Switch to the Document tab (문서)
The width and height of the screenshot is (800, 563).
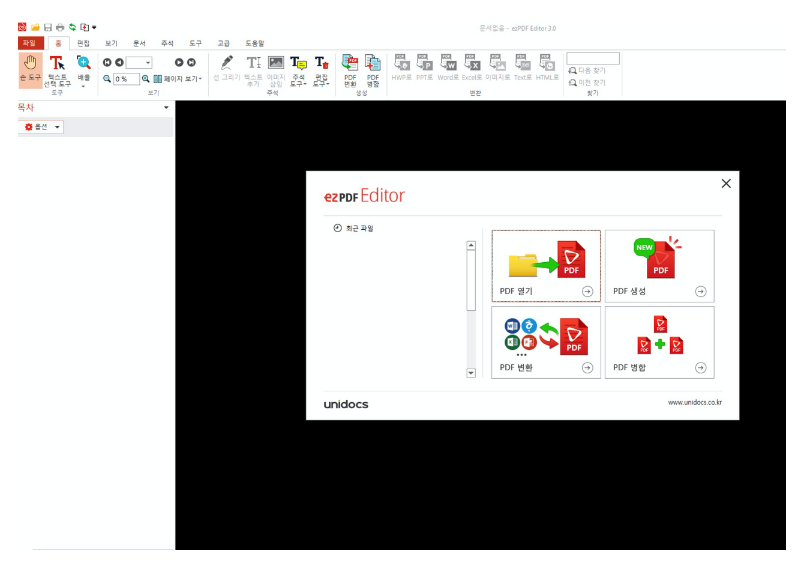[139, 43]
